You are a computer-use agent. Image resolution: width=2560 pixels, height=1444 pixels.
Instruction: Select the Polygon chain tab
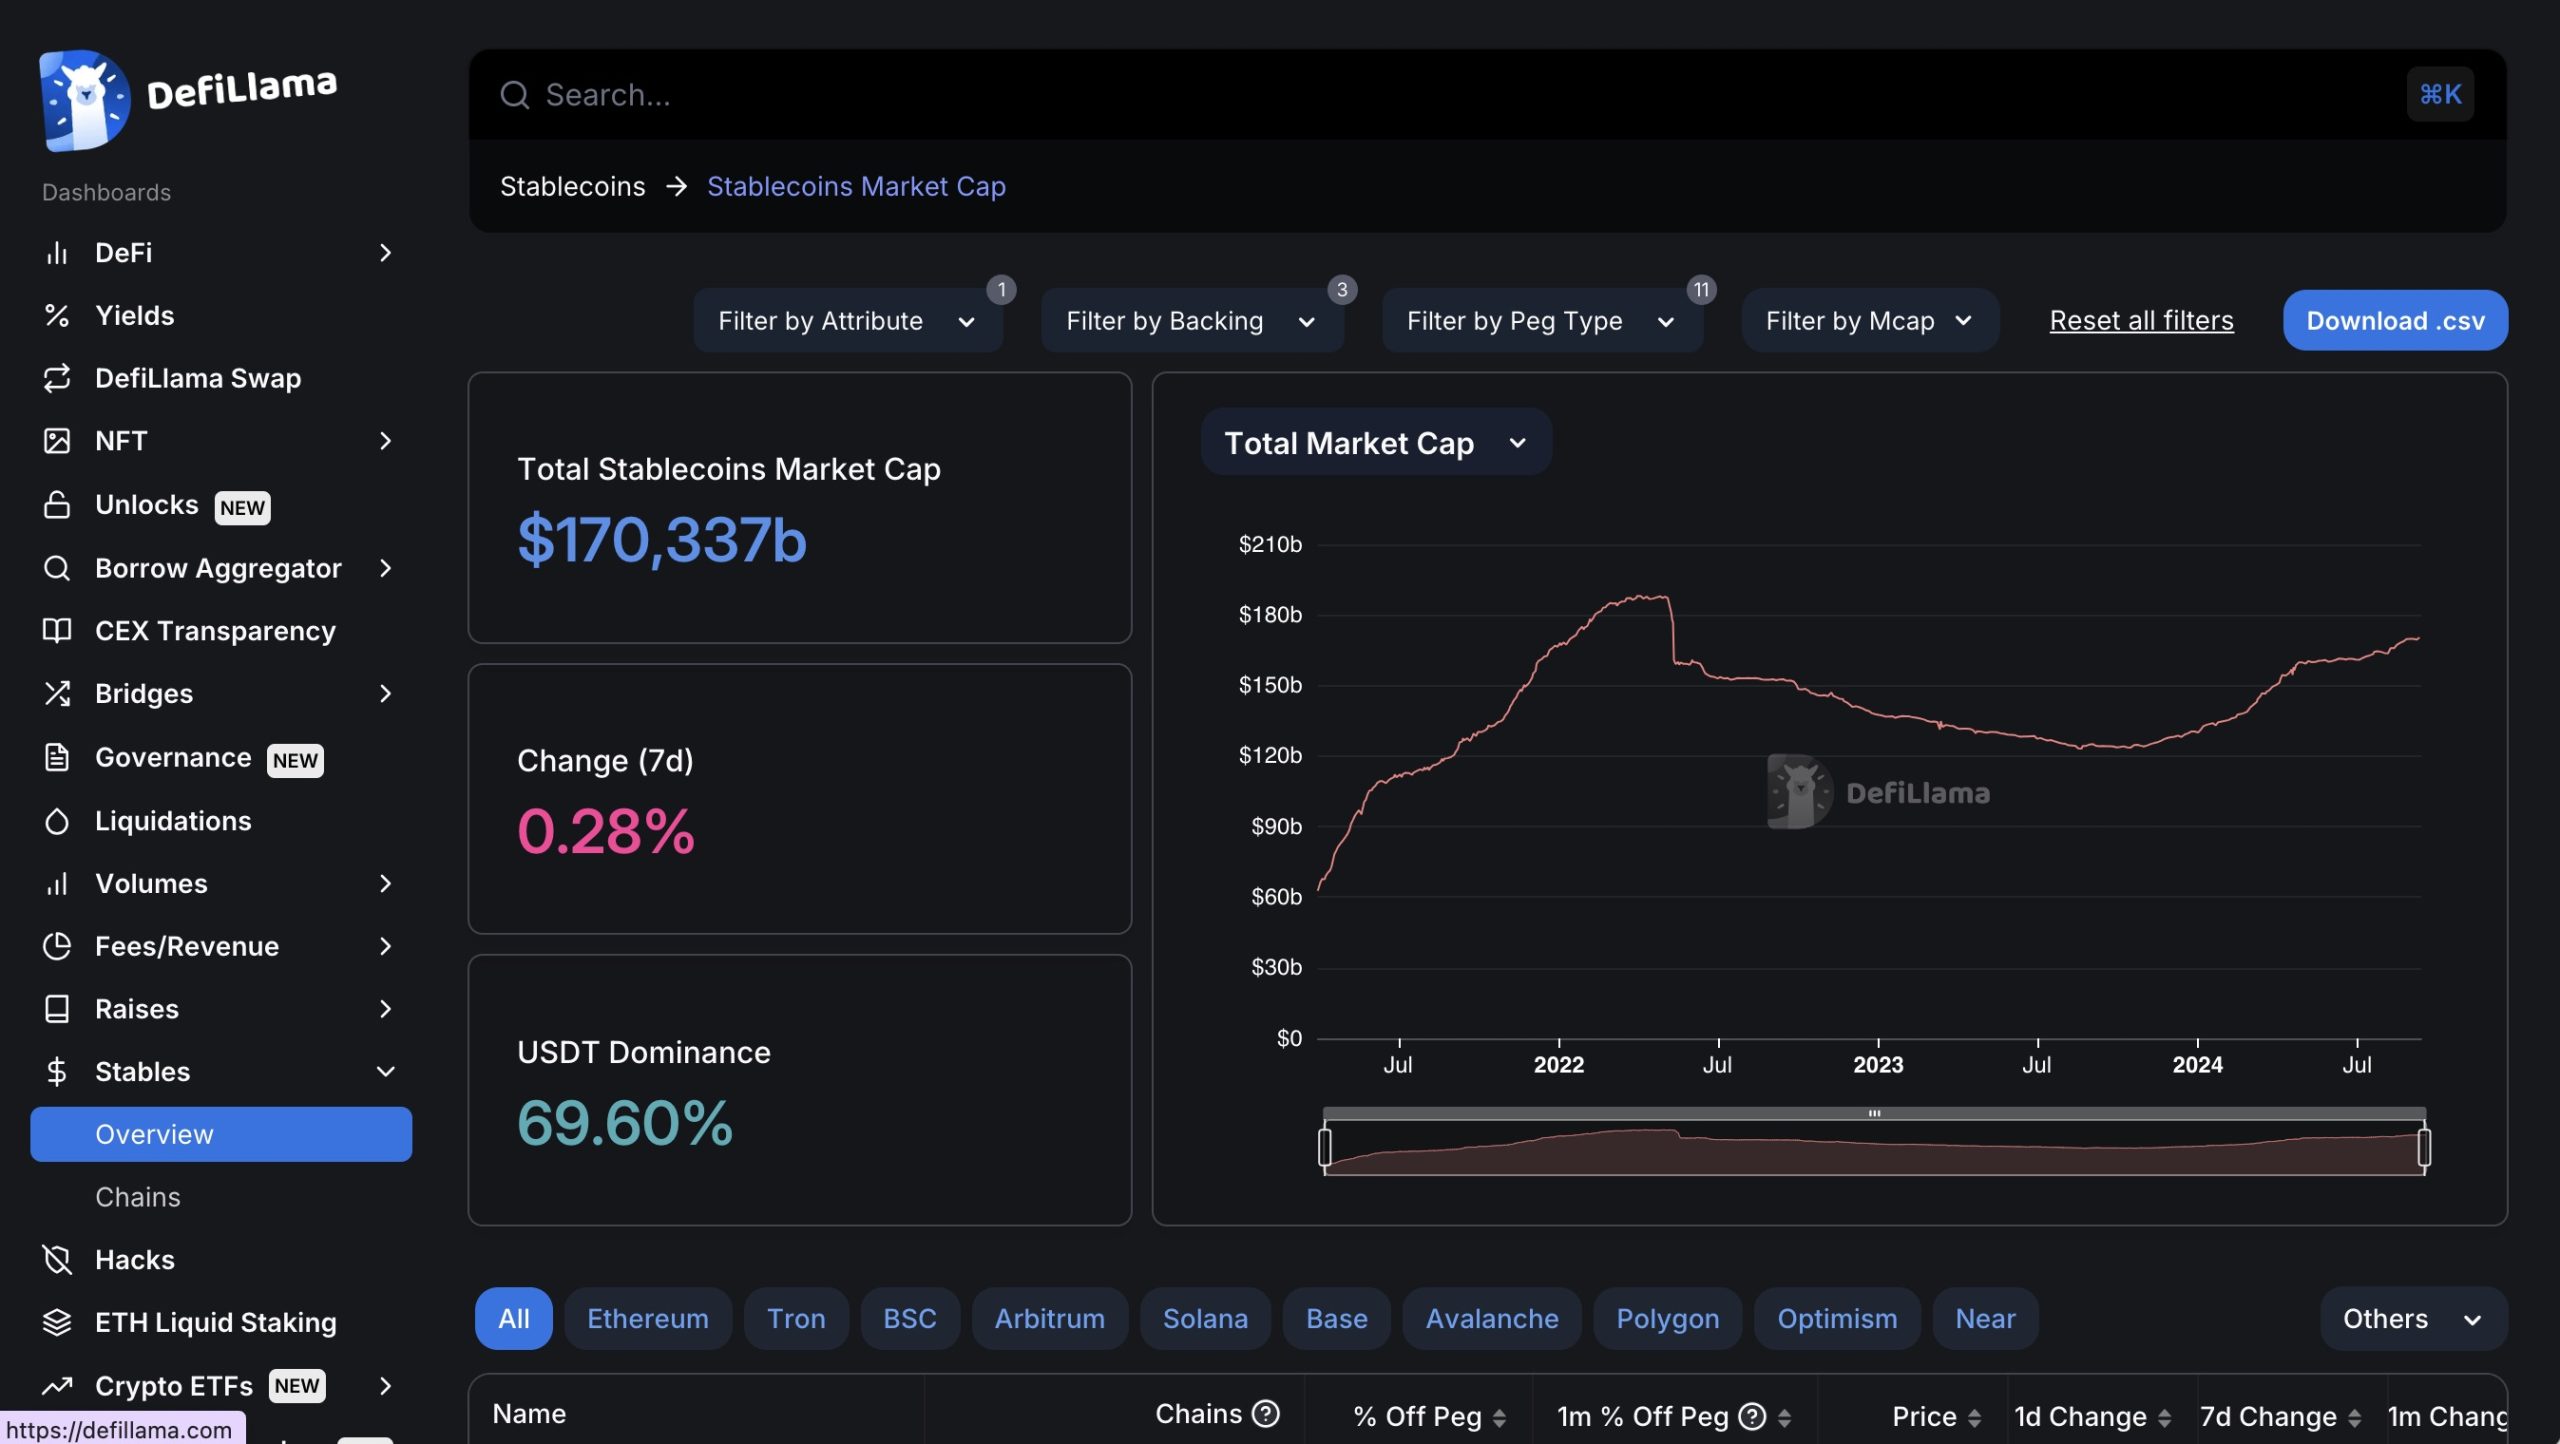click(x=1668, y=1319)
